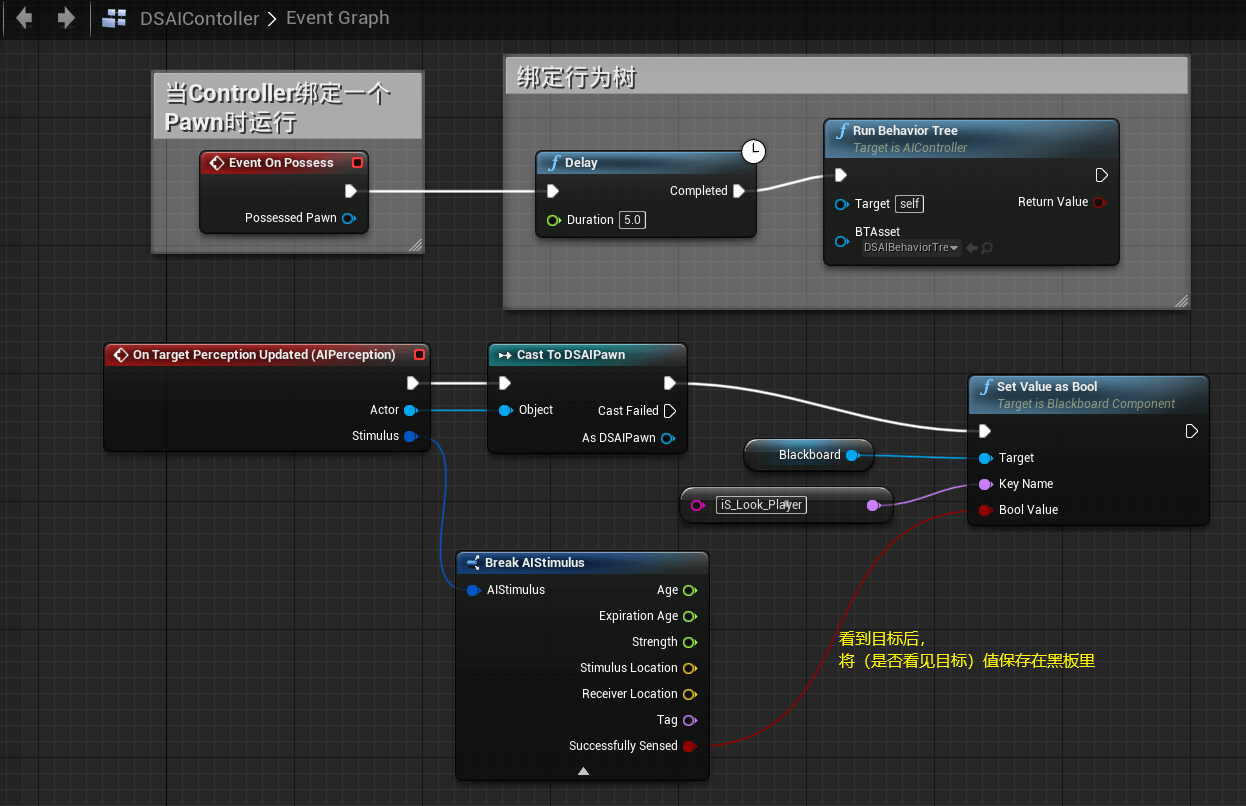Click Event On Possess exec output pin

click(x=351, y=191)
